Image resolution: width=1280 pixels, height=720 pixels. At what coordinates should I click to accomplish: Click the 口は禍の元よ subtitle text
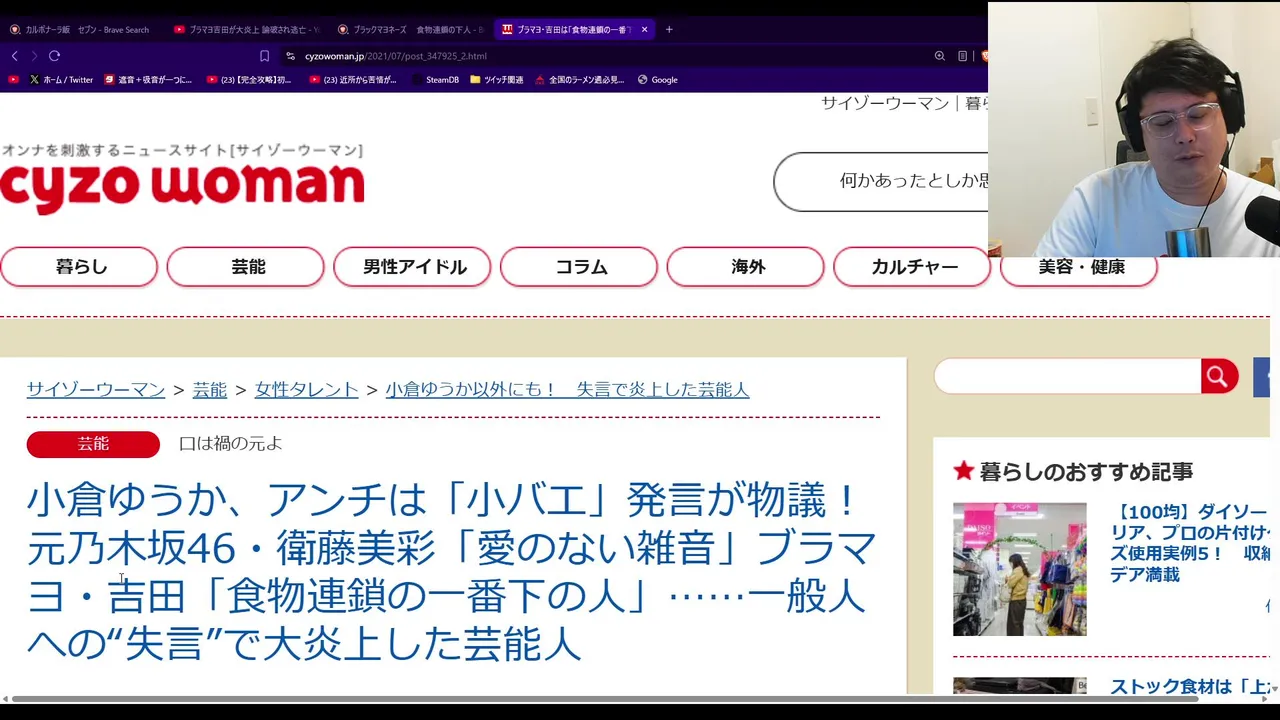[x=231, y=444]
